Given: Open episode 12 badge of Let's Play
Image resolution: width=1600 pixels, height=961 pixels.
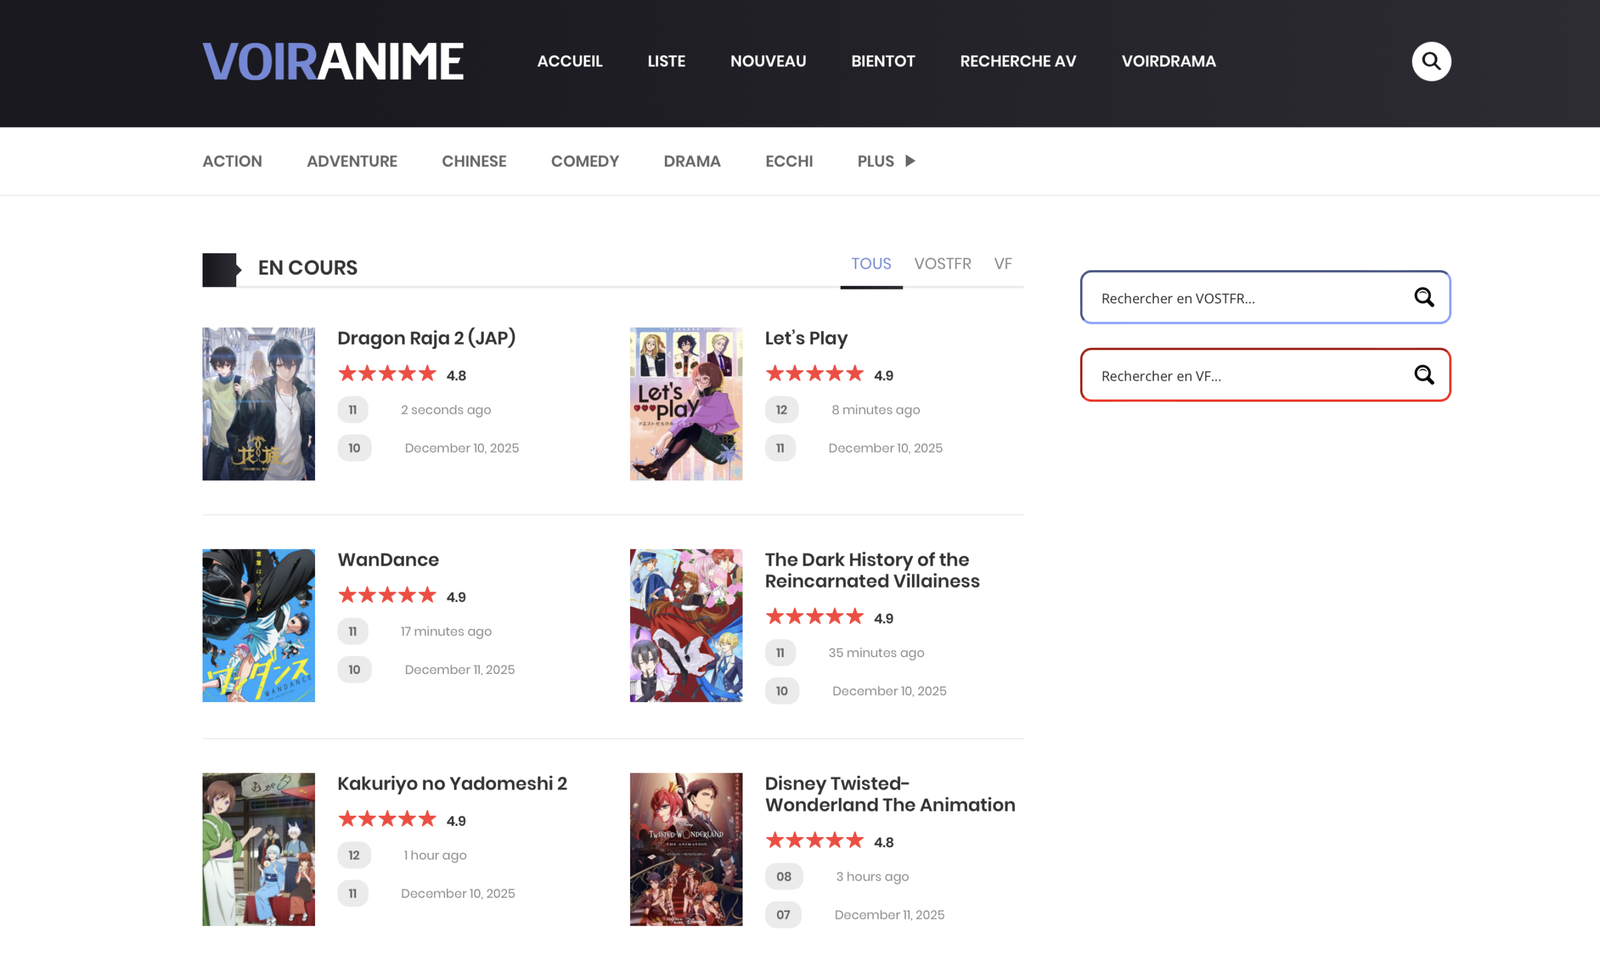Looking at the screenshot, I should (x=781, y=410).
